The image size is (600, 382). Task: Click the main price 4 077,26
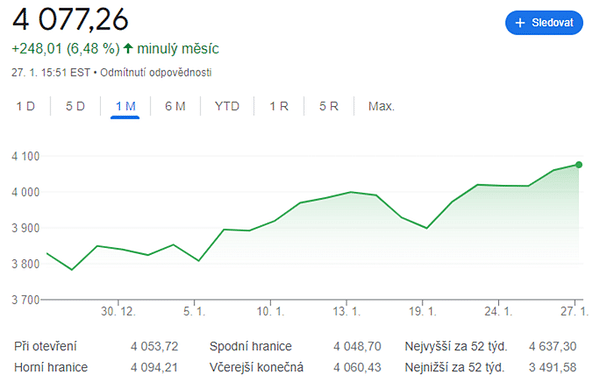[70, 19]
